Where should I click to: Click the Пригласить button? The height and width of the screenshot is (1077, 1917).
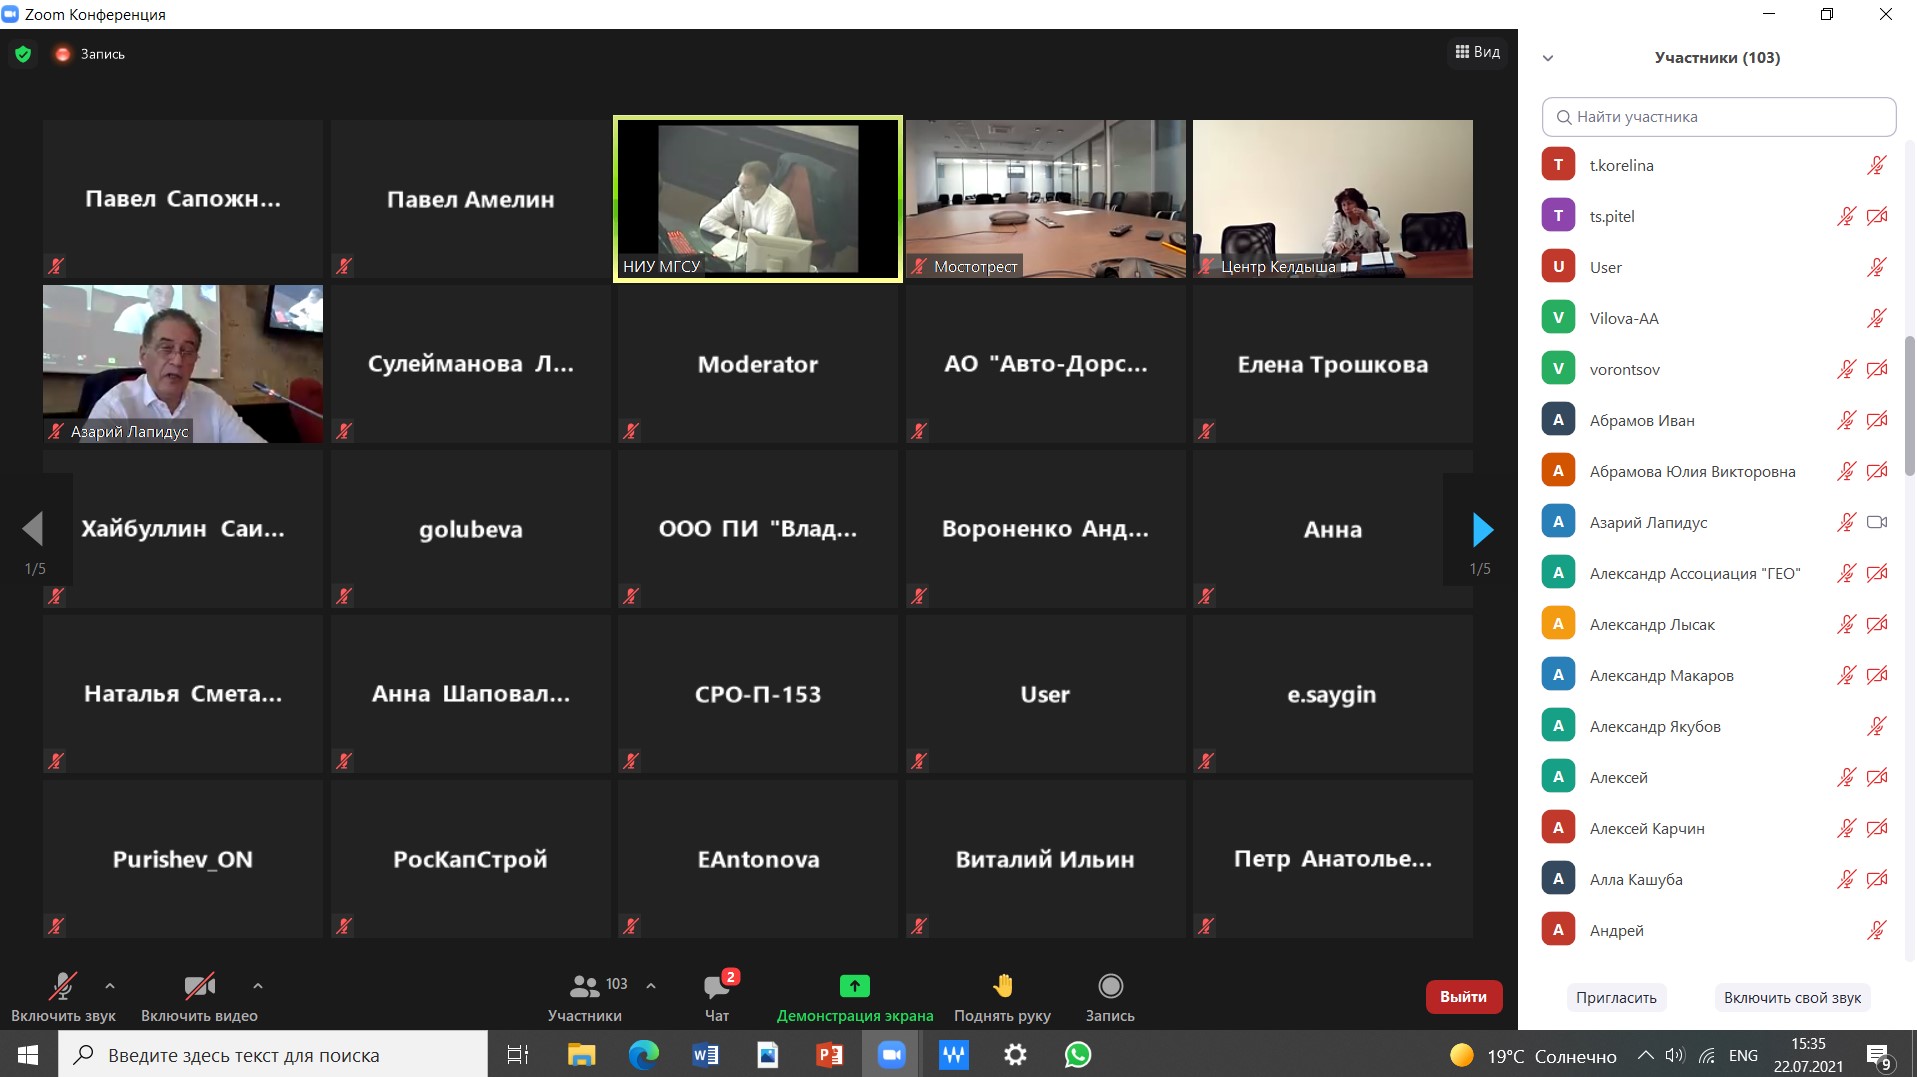coord(1616,998)
